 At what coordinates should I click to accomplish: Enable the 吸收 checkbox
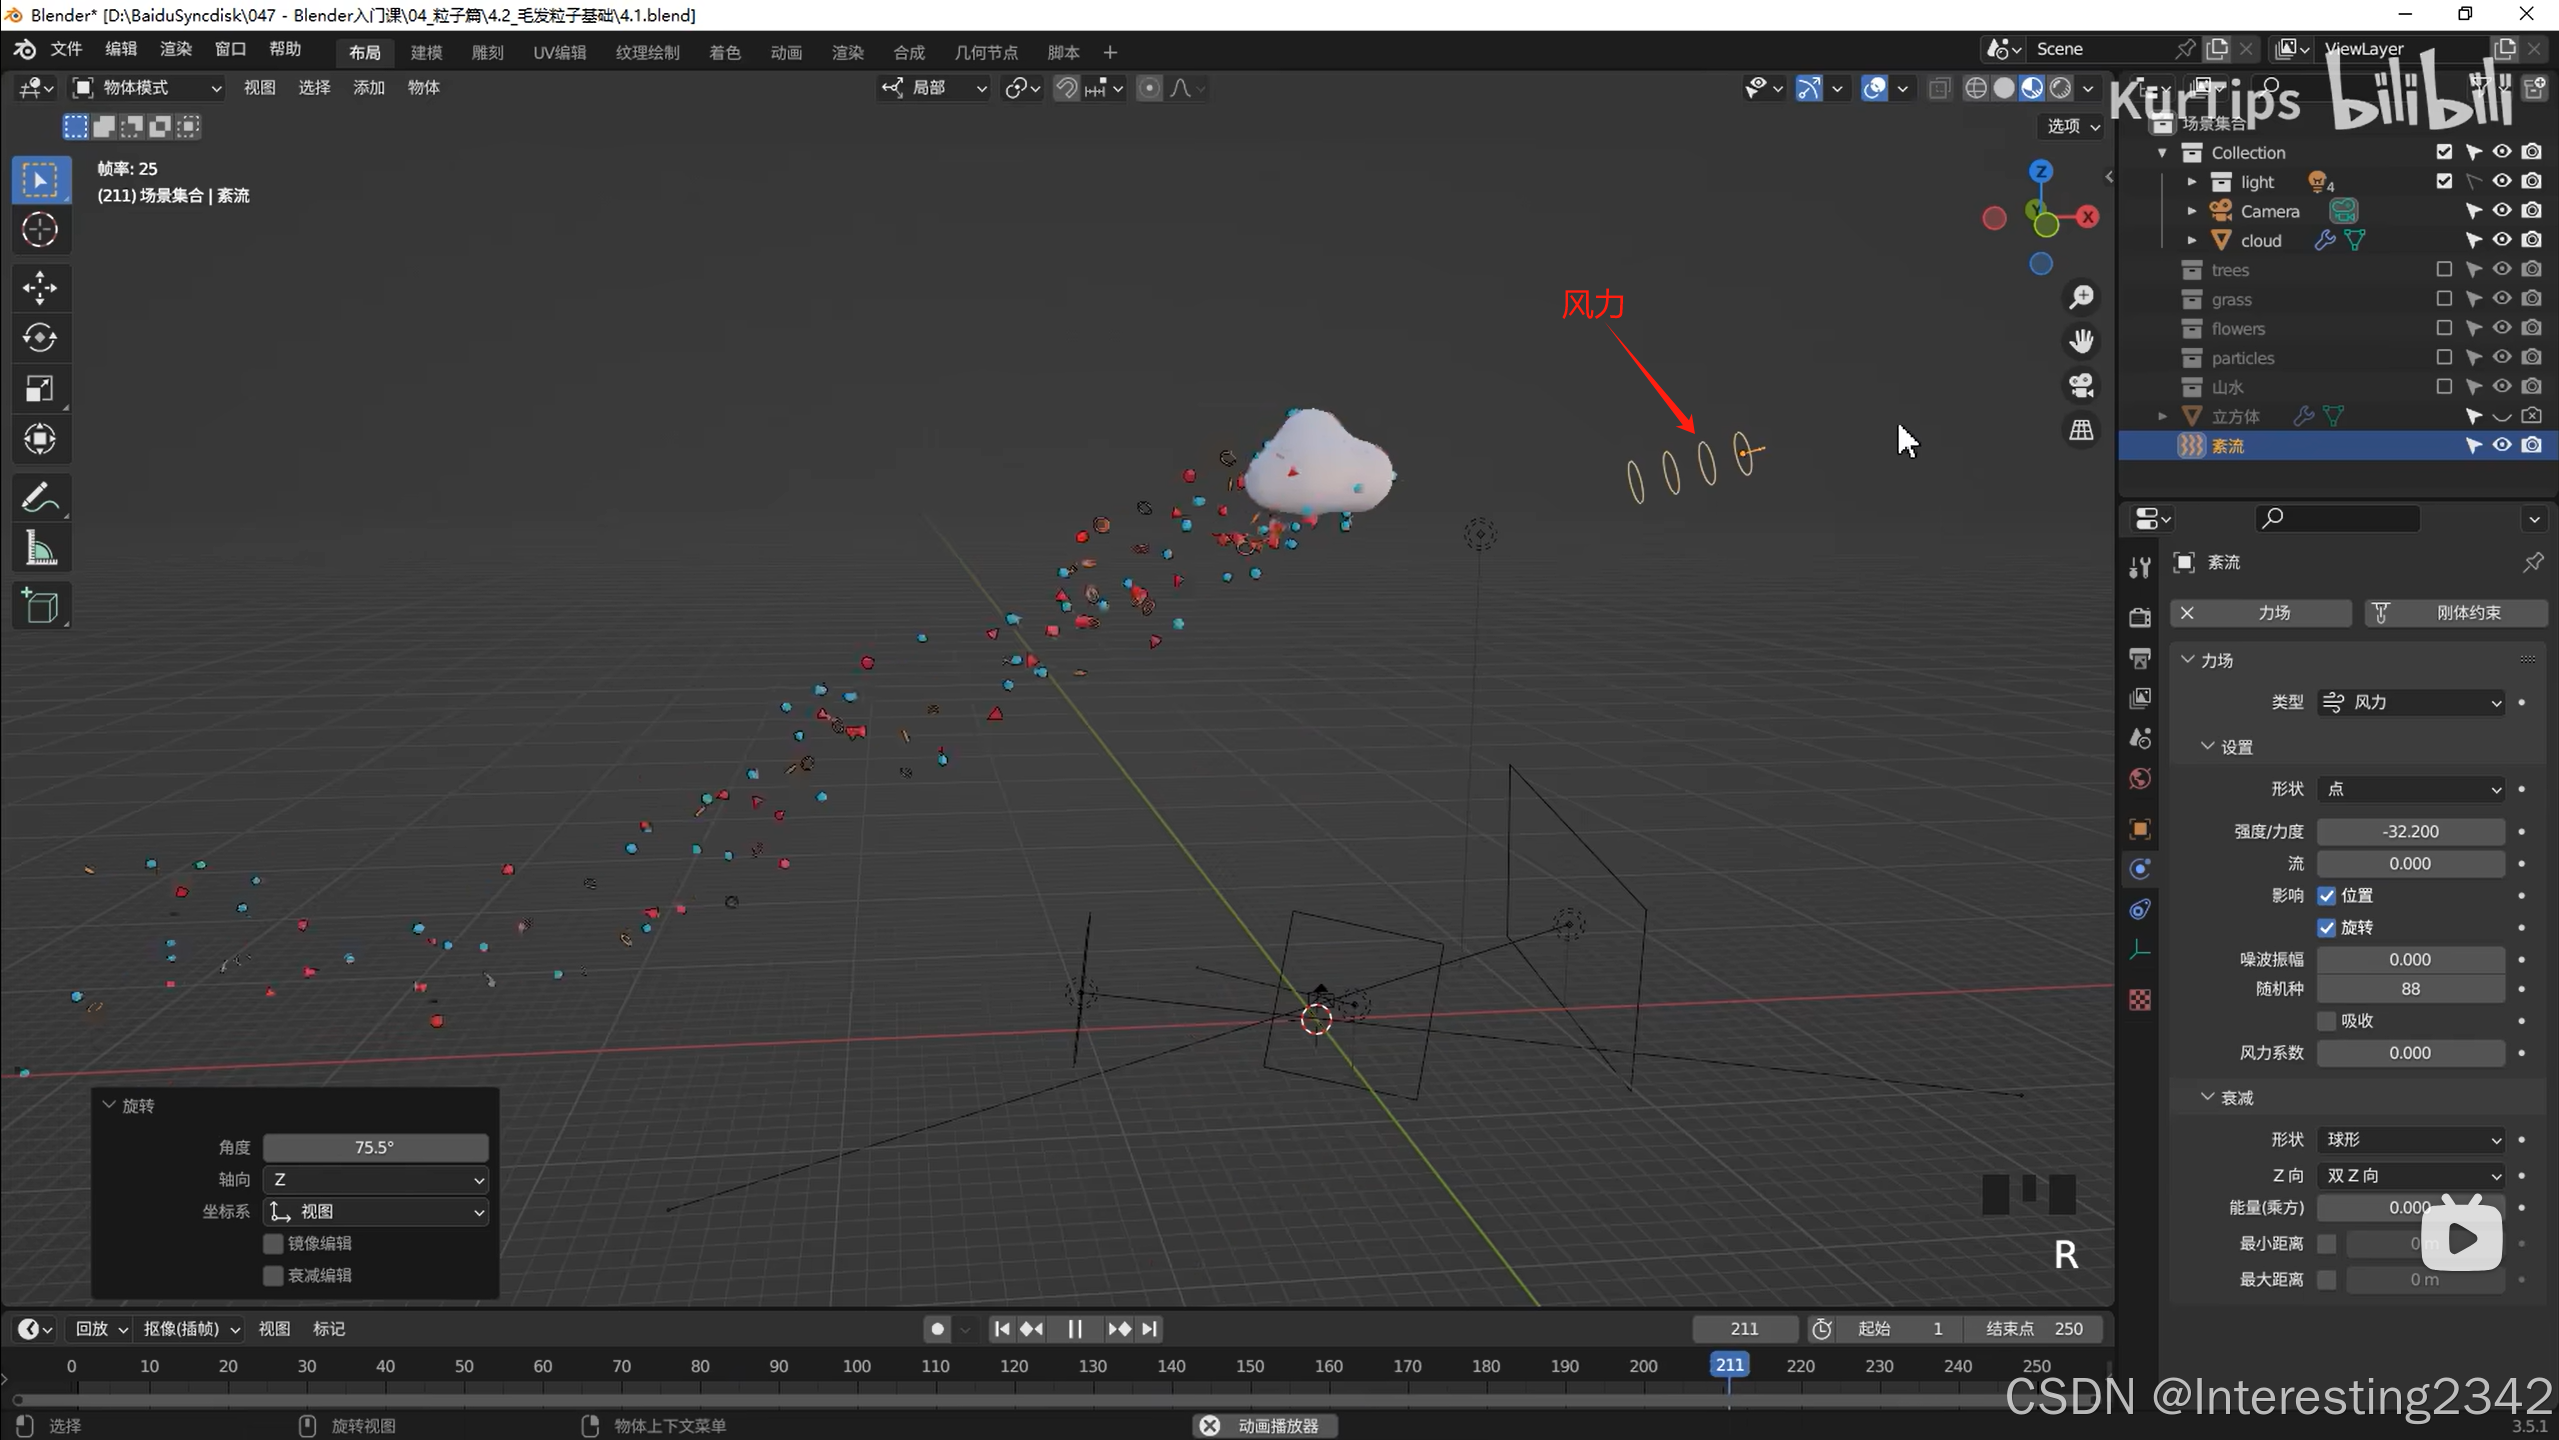pyautogui.click(x=2327, y=1021)
